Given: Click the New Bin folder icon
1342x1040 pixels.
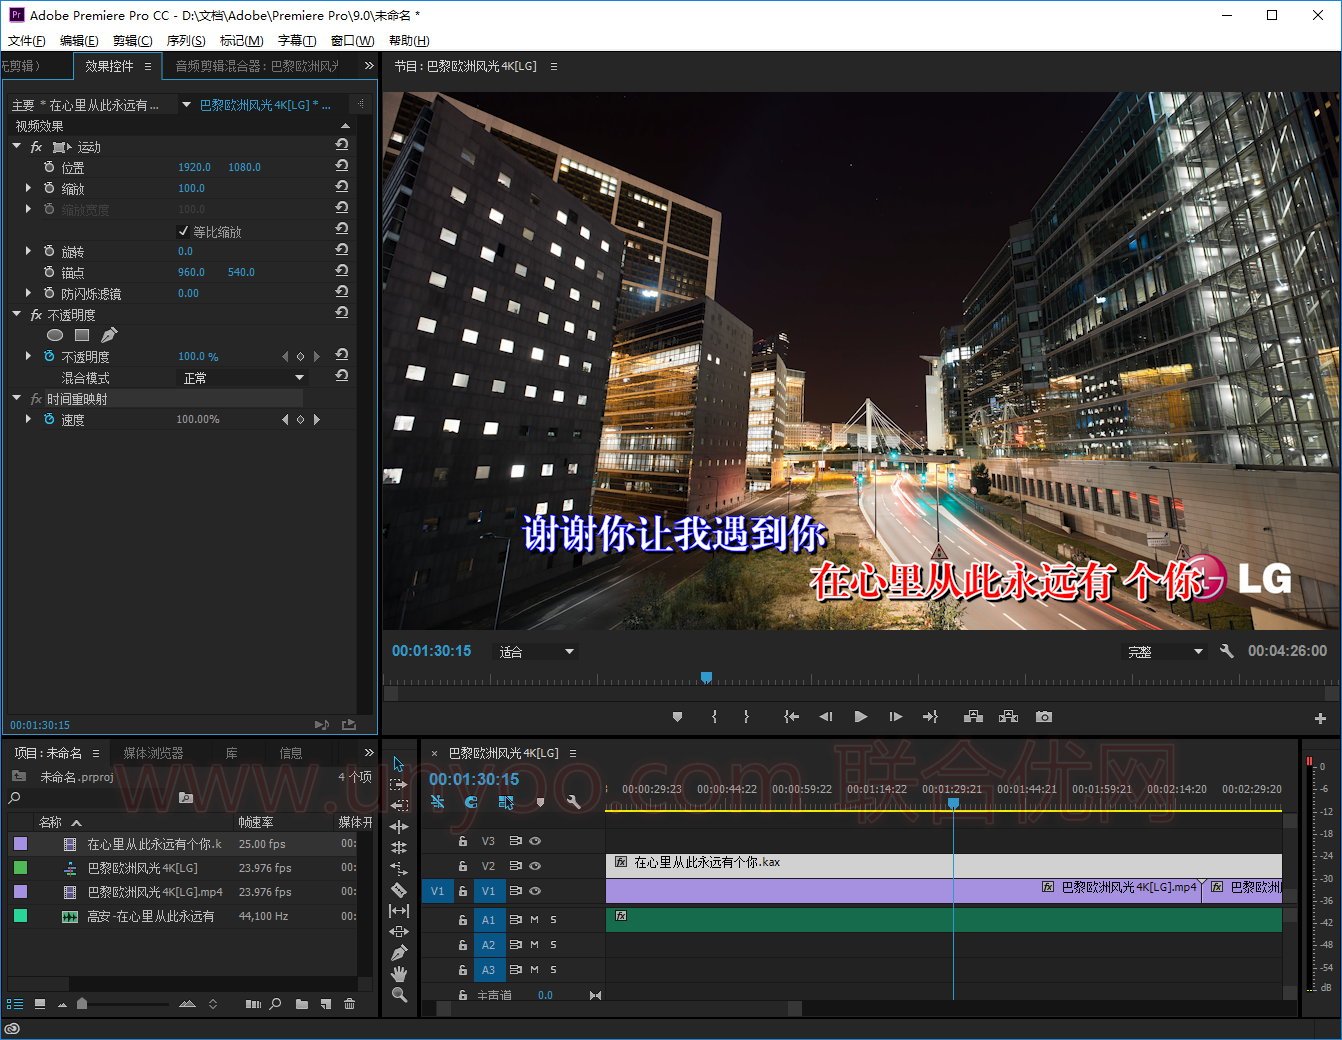Looking at the screenshot, I should (x=302, y=1004).
